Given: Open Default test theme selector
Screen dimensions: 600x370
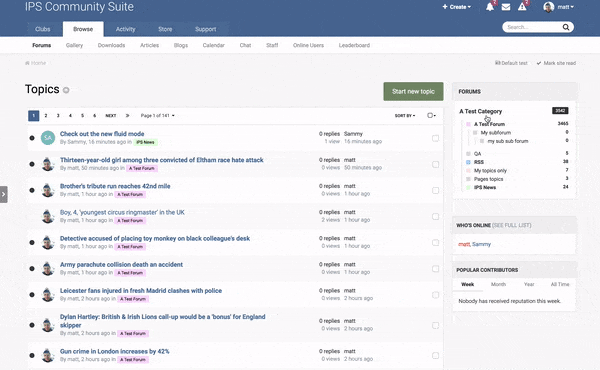Looking at the screenshot, I should (511, 63).
